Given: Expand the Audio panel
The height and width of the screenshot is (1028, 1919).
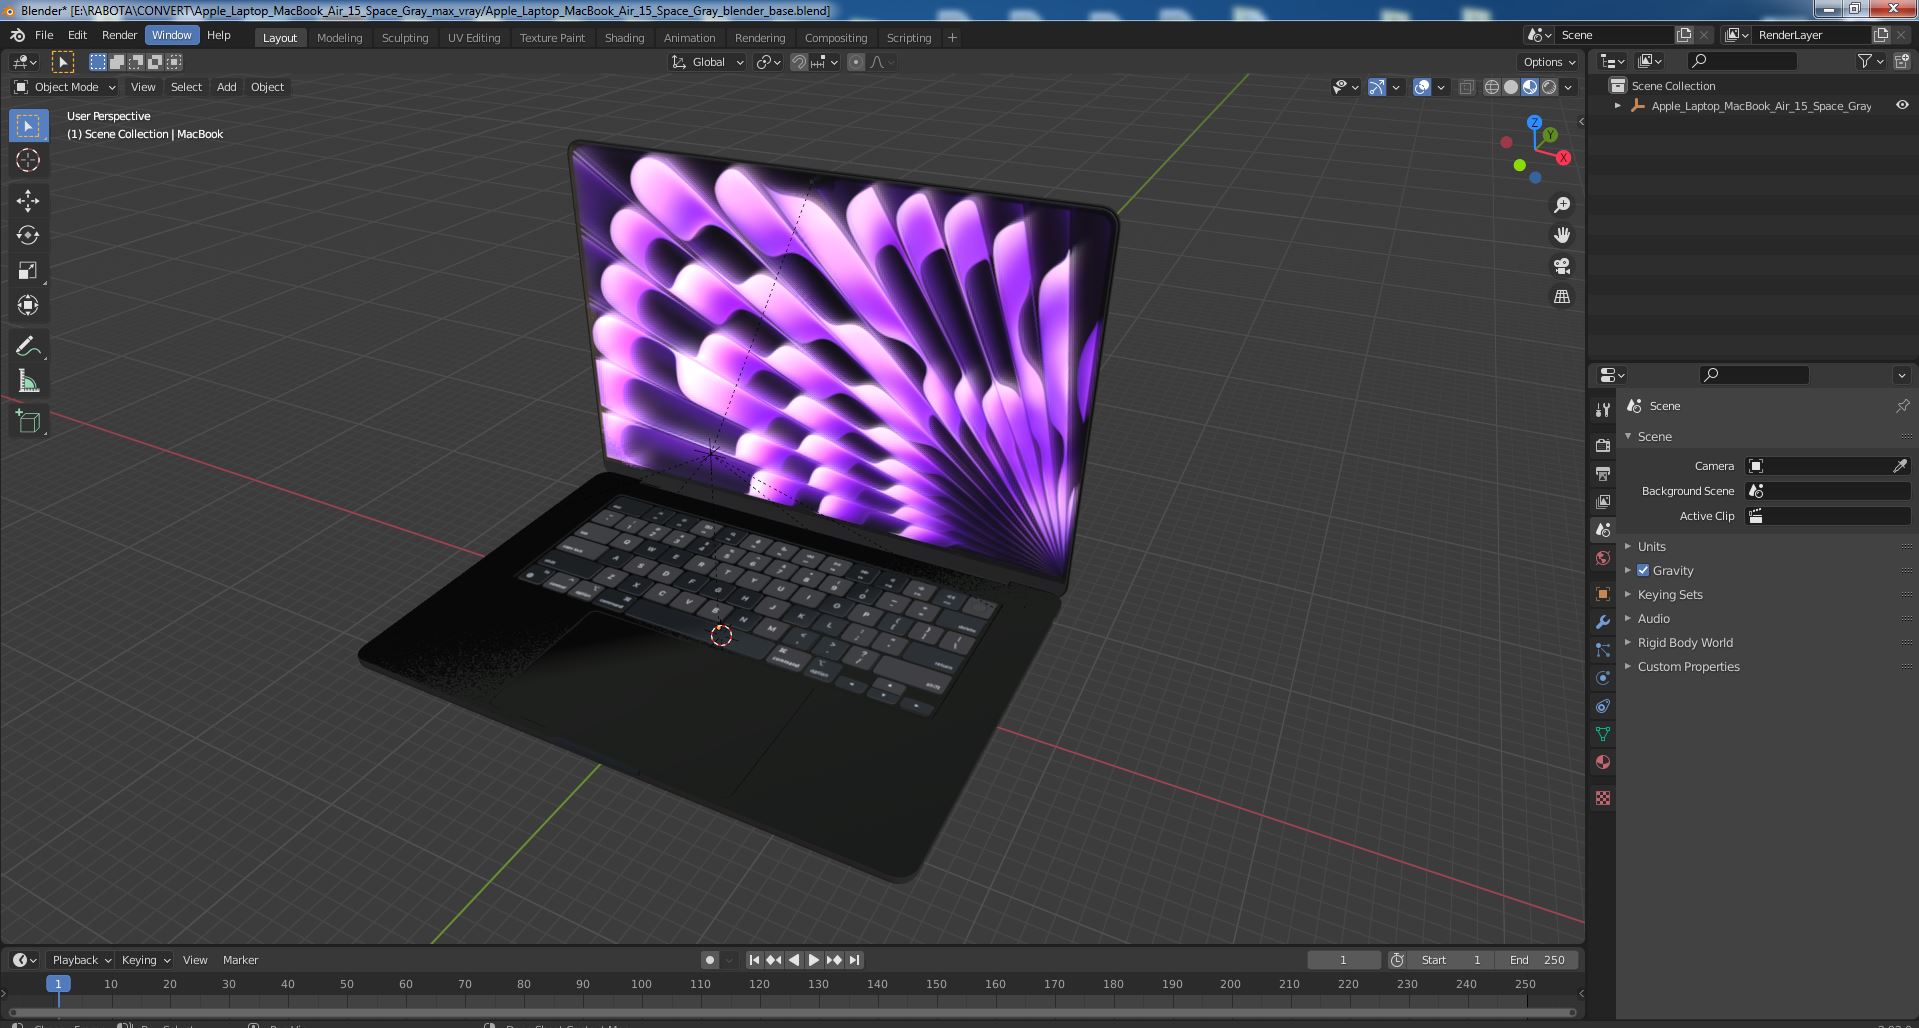Looking at the screenshot, I should pyautogui.click(x=1653, y=618).
